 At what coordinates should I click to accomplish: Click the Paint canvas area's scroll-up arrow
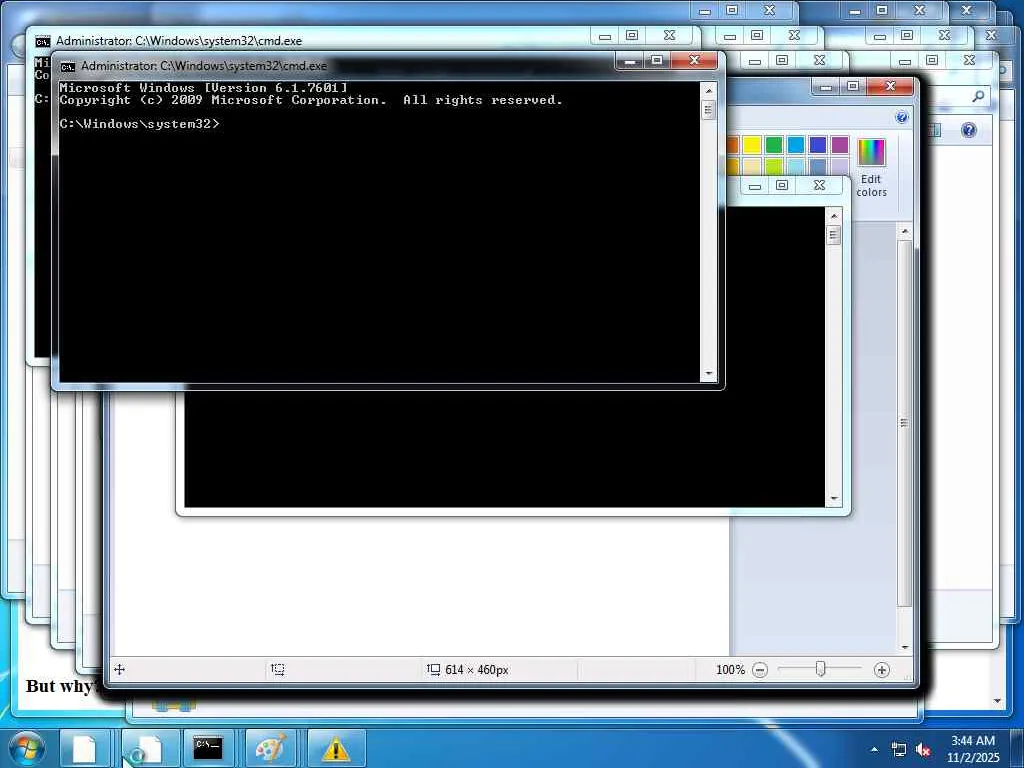pyautogui.click(x=904, y=231)
